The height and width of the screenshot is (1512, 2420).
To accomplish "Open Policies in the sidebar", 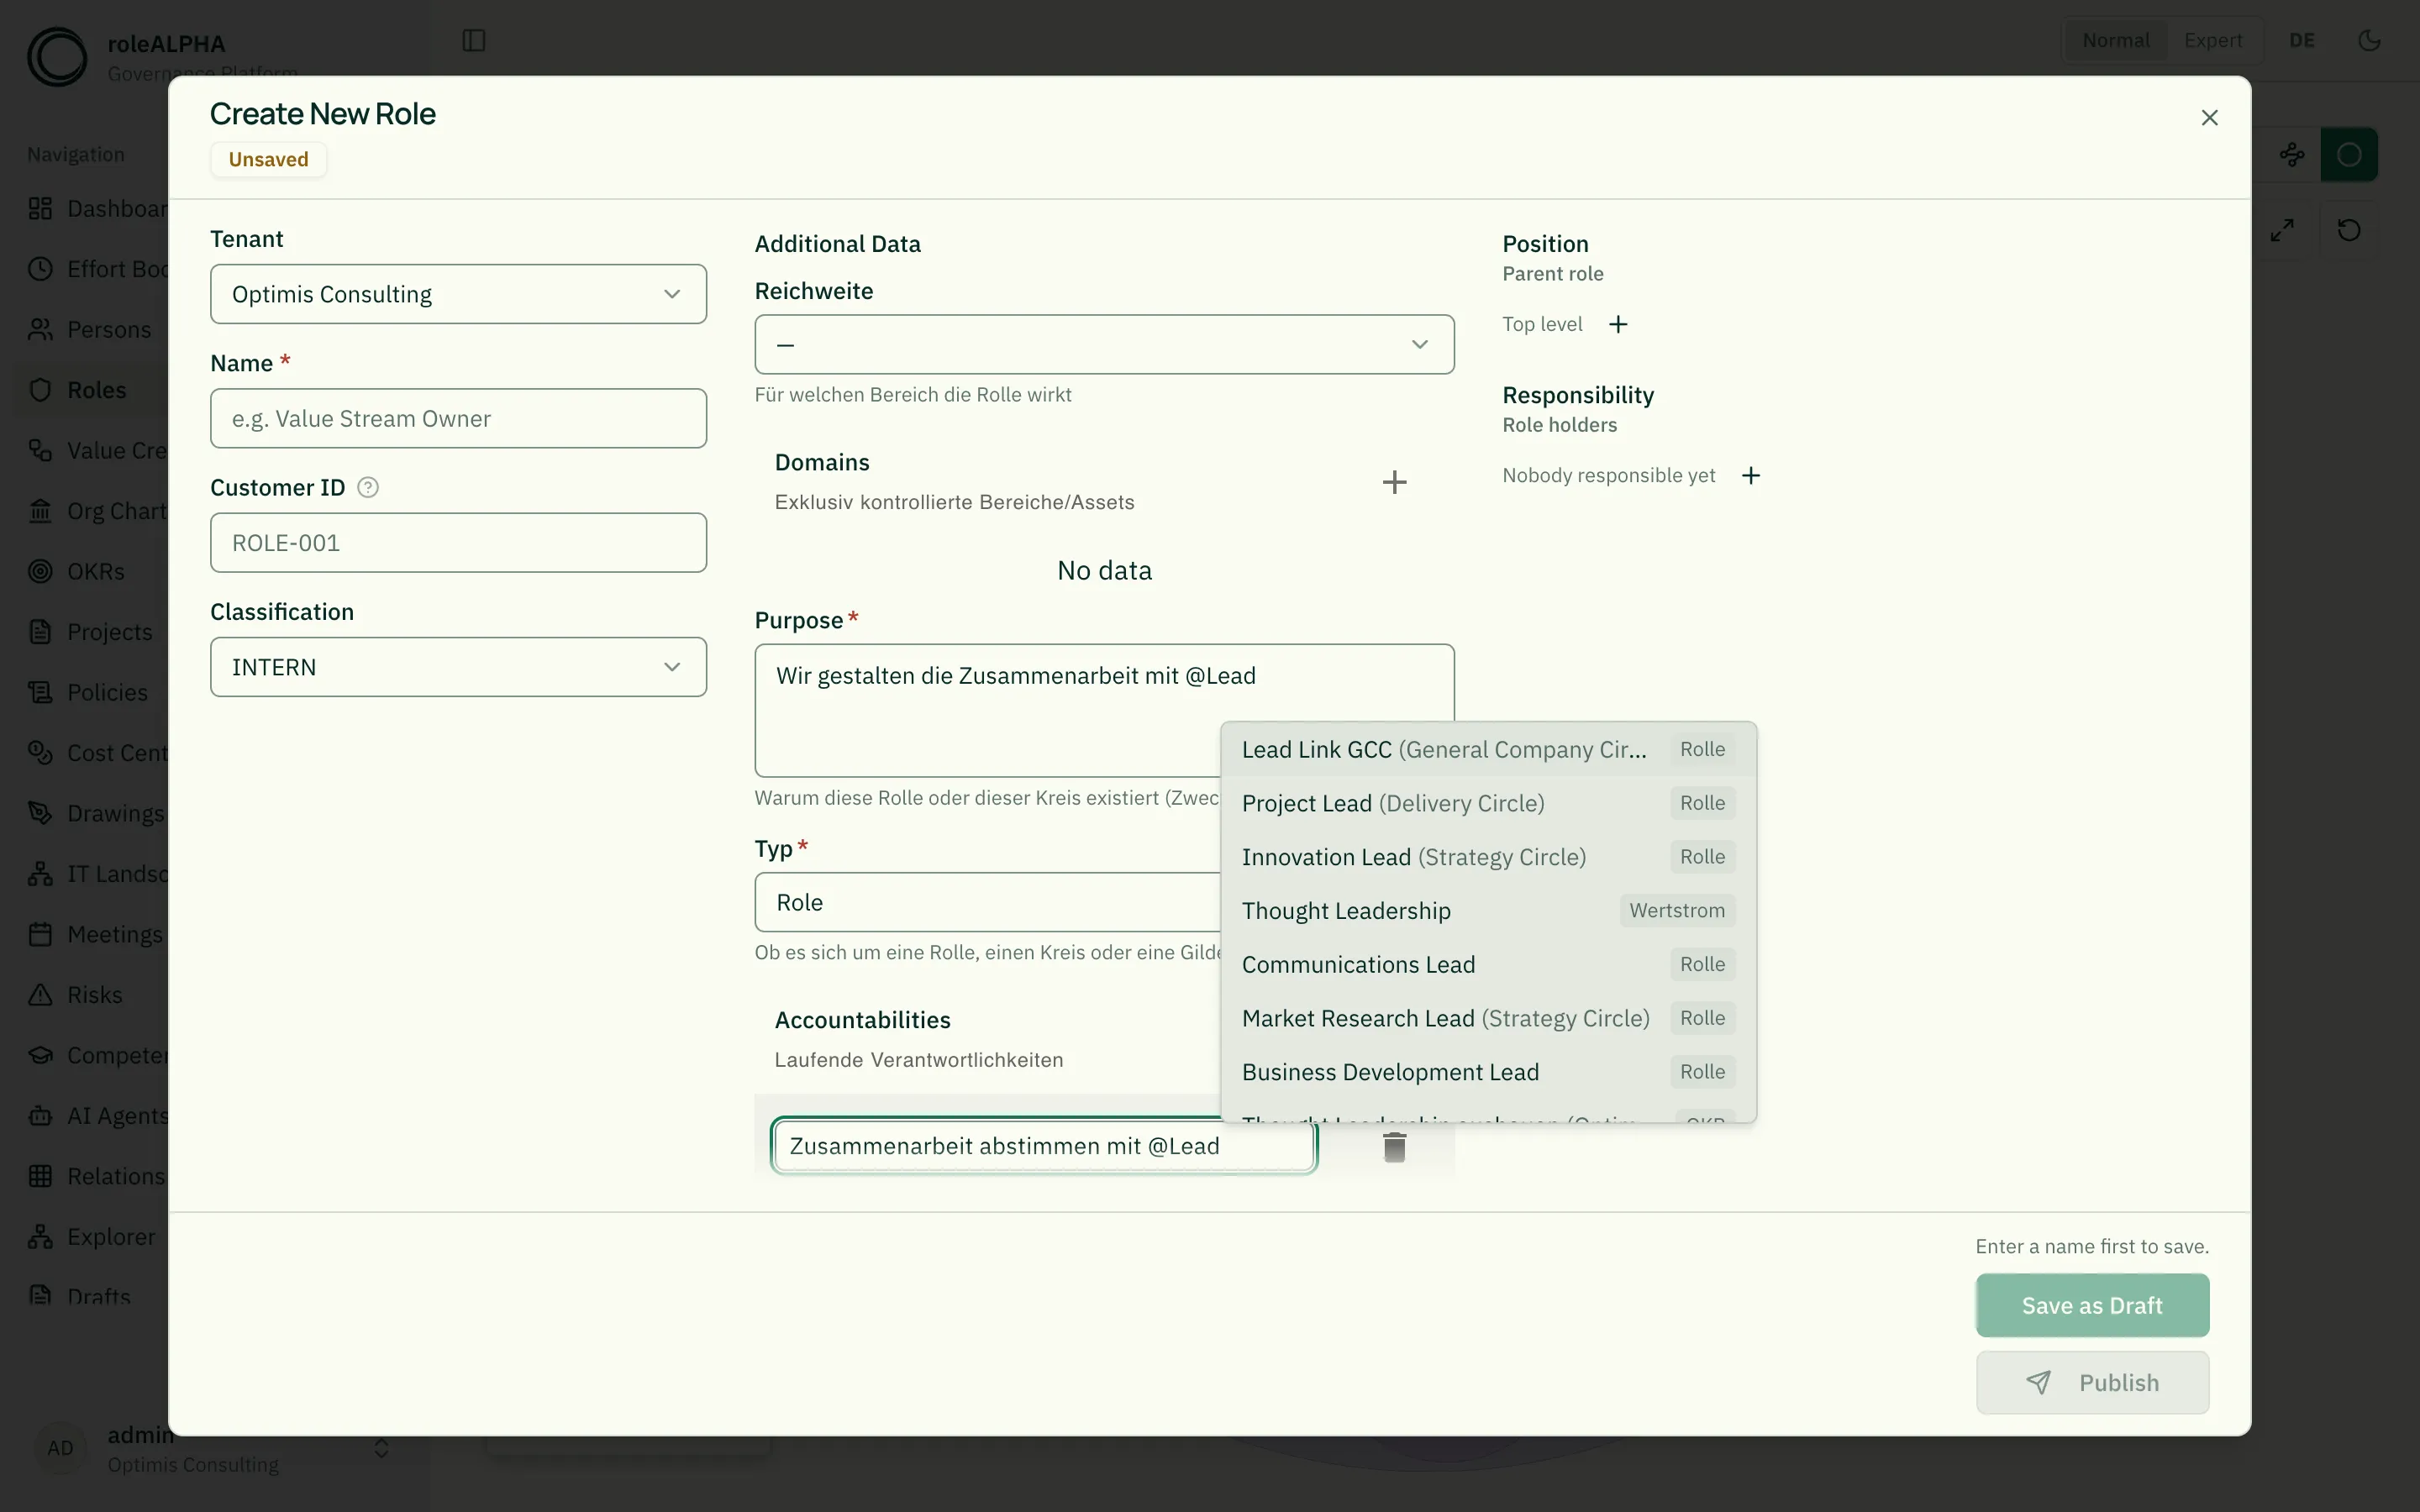I will coord(107,692).
